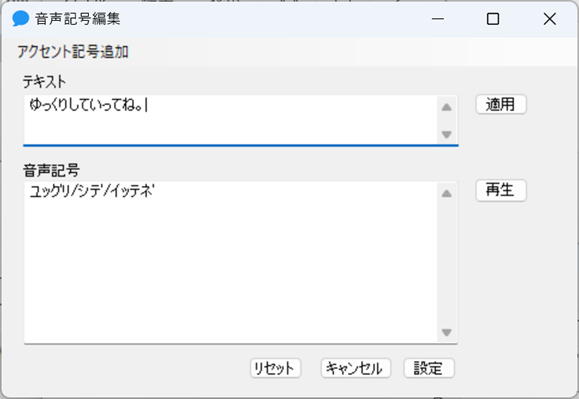Place the cursor in the ゆっくりしていってね。 text
Screen dimensions: 579x399
86,106
